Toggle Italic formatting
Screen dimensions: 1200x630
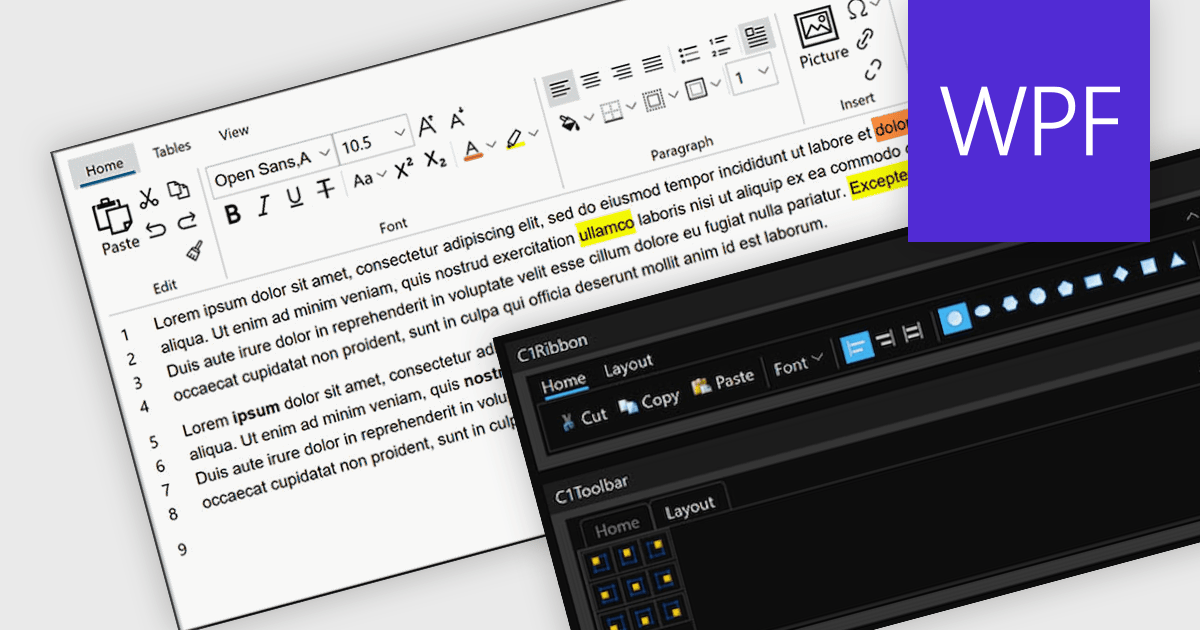(x=264, y=206)
